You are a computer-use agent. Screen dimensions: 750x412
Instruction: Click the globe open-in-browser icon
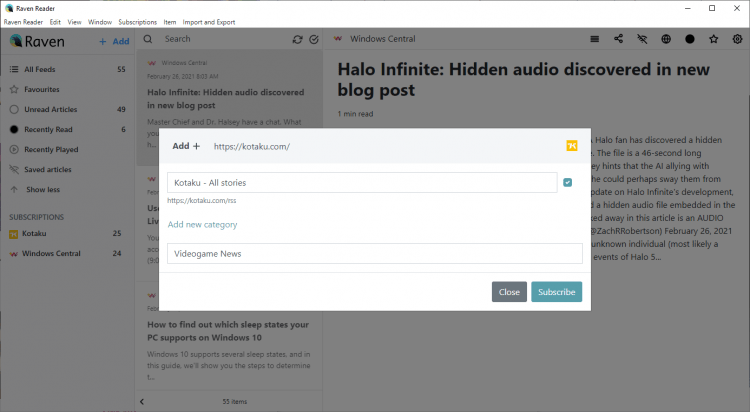point(666,39)
